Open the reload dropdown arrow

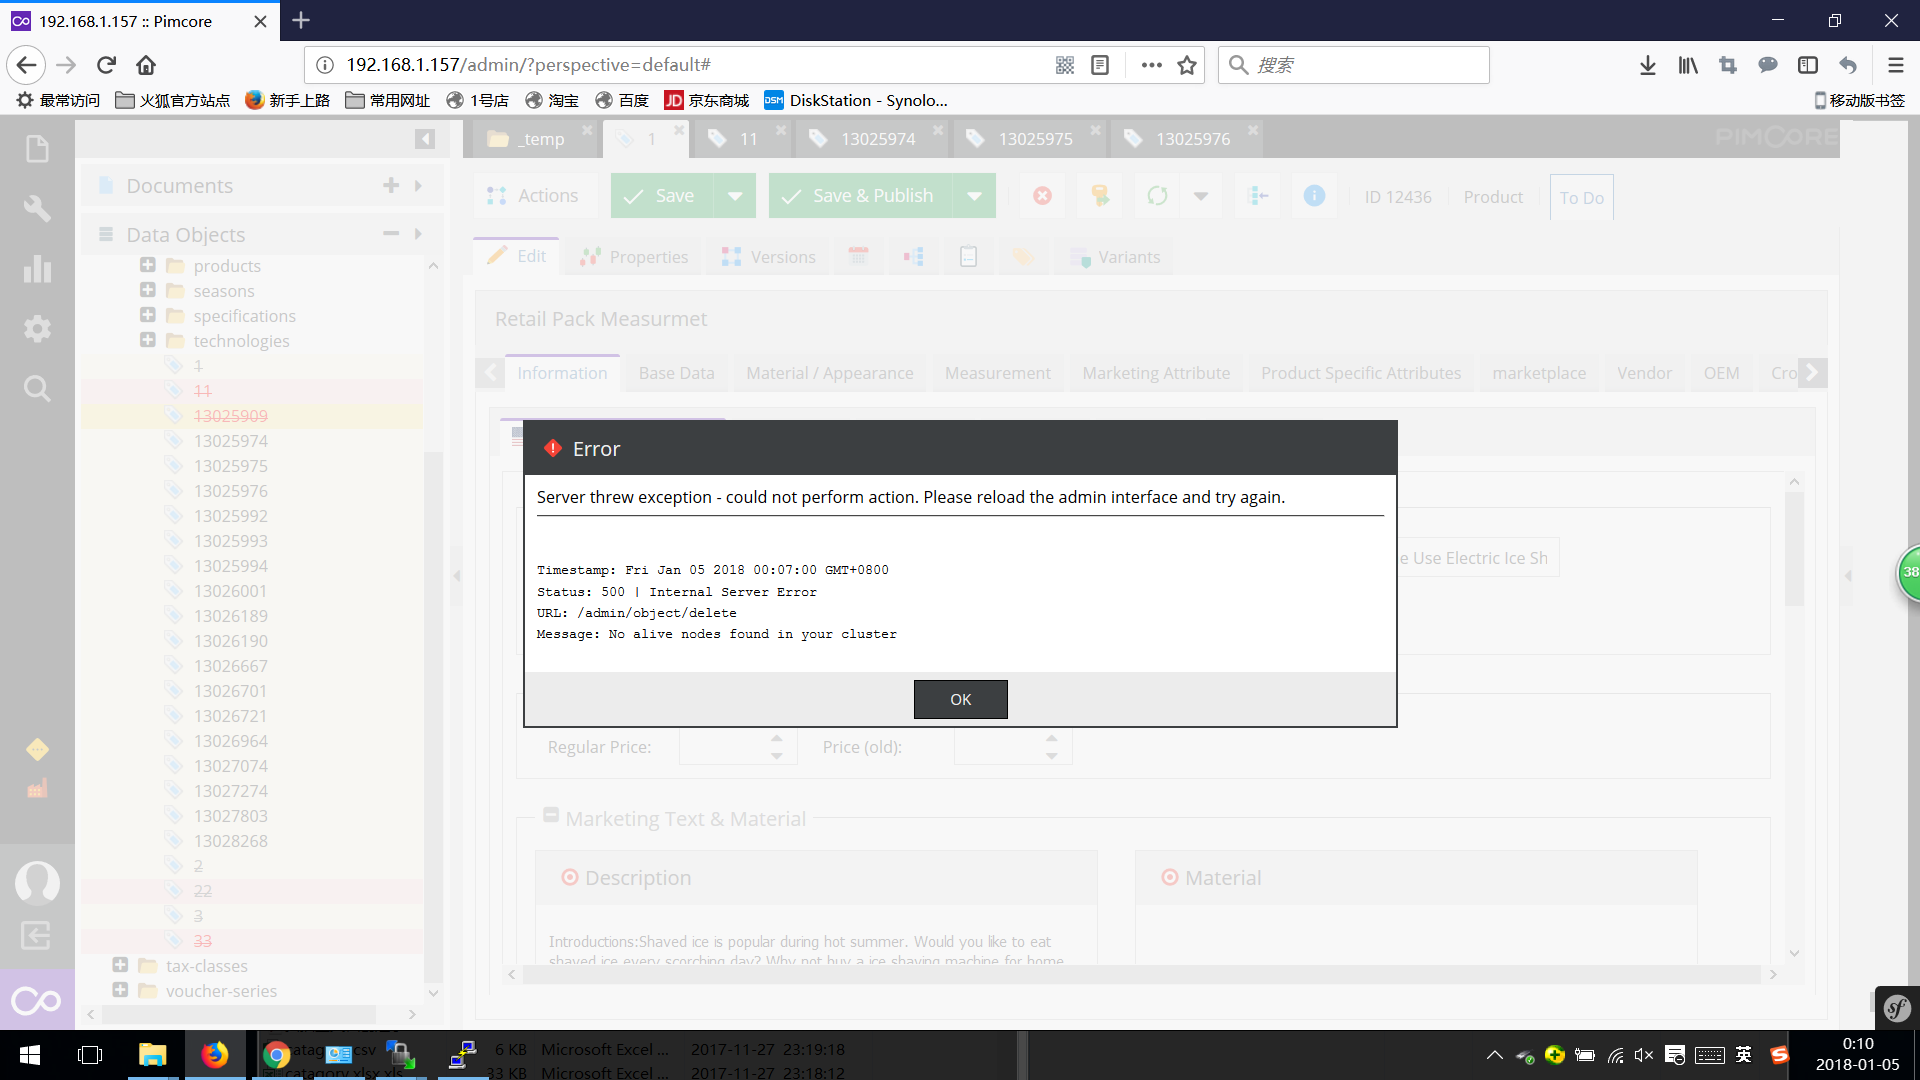1201,196
